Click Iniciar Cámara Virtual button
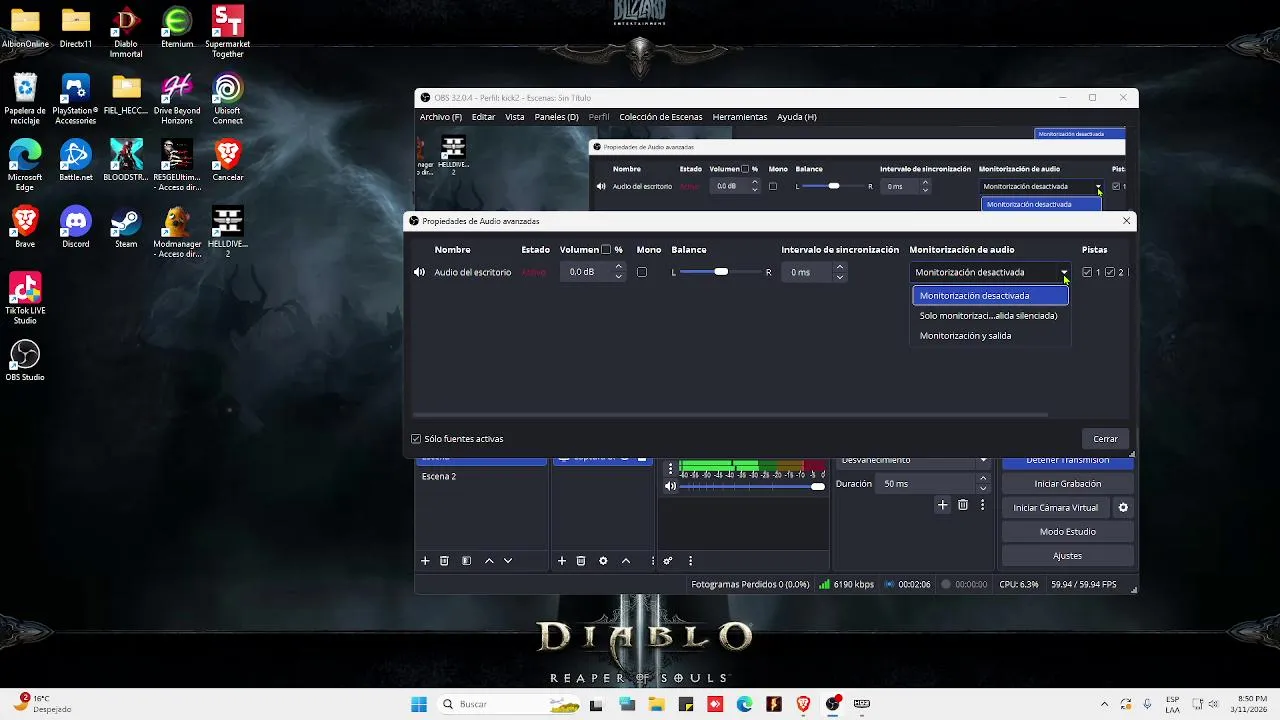The height and width of the screenshot is (720, 1280). tap(1056, 508)
